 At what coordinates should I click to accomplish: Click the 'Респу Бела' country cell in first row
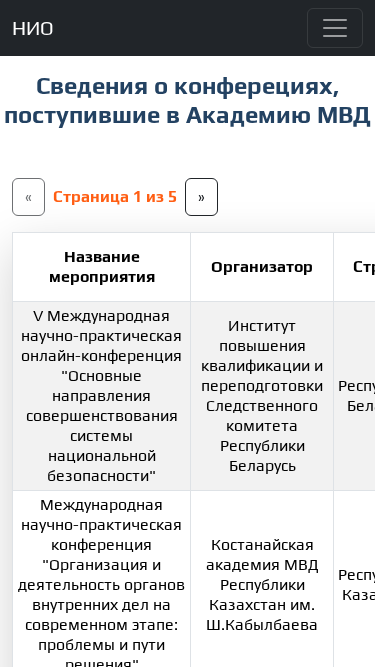tap(355, 396)
